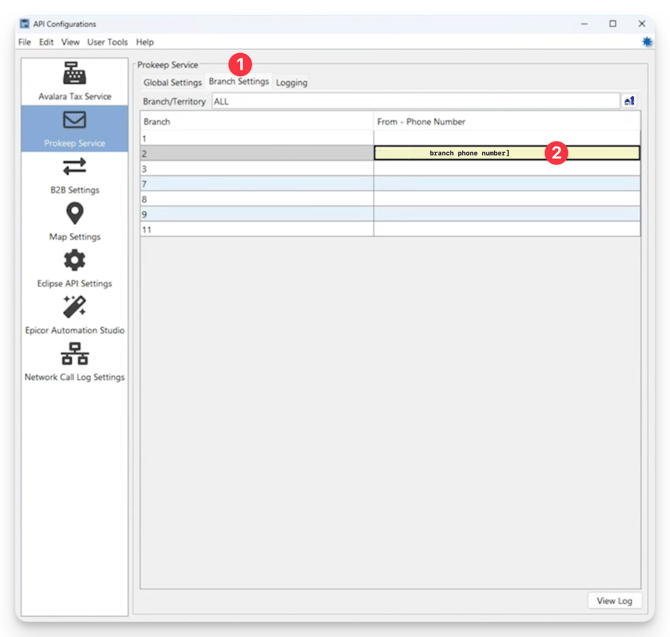Open Network Call Log Settings icon
Image resolution: width=670 pixels, height=637 pixels.
click(x=74, y=354)
